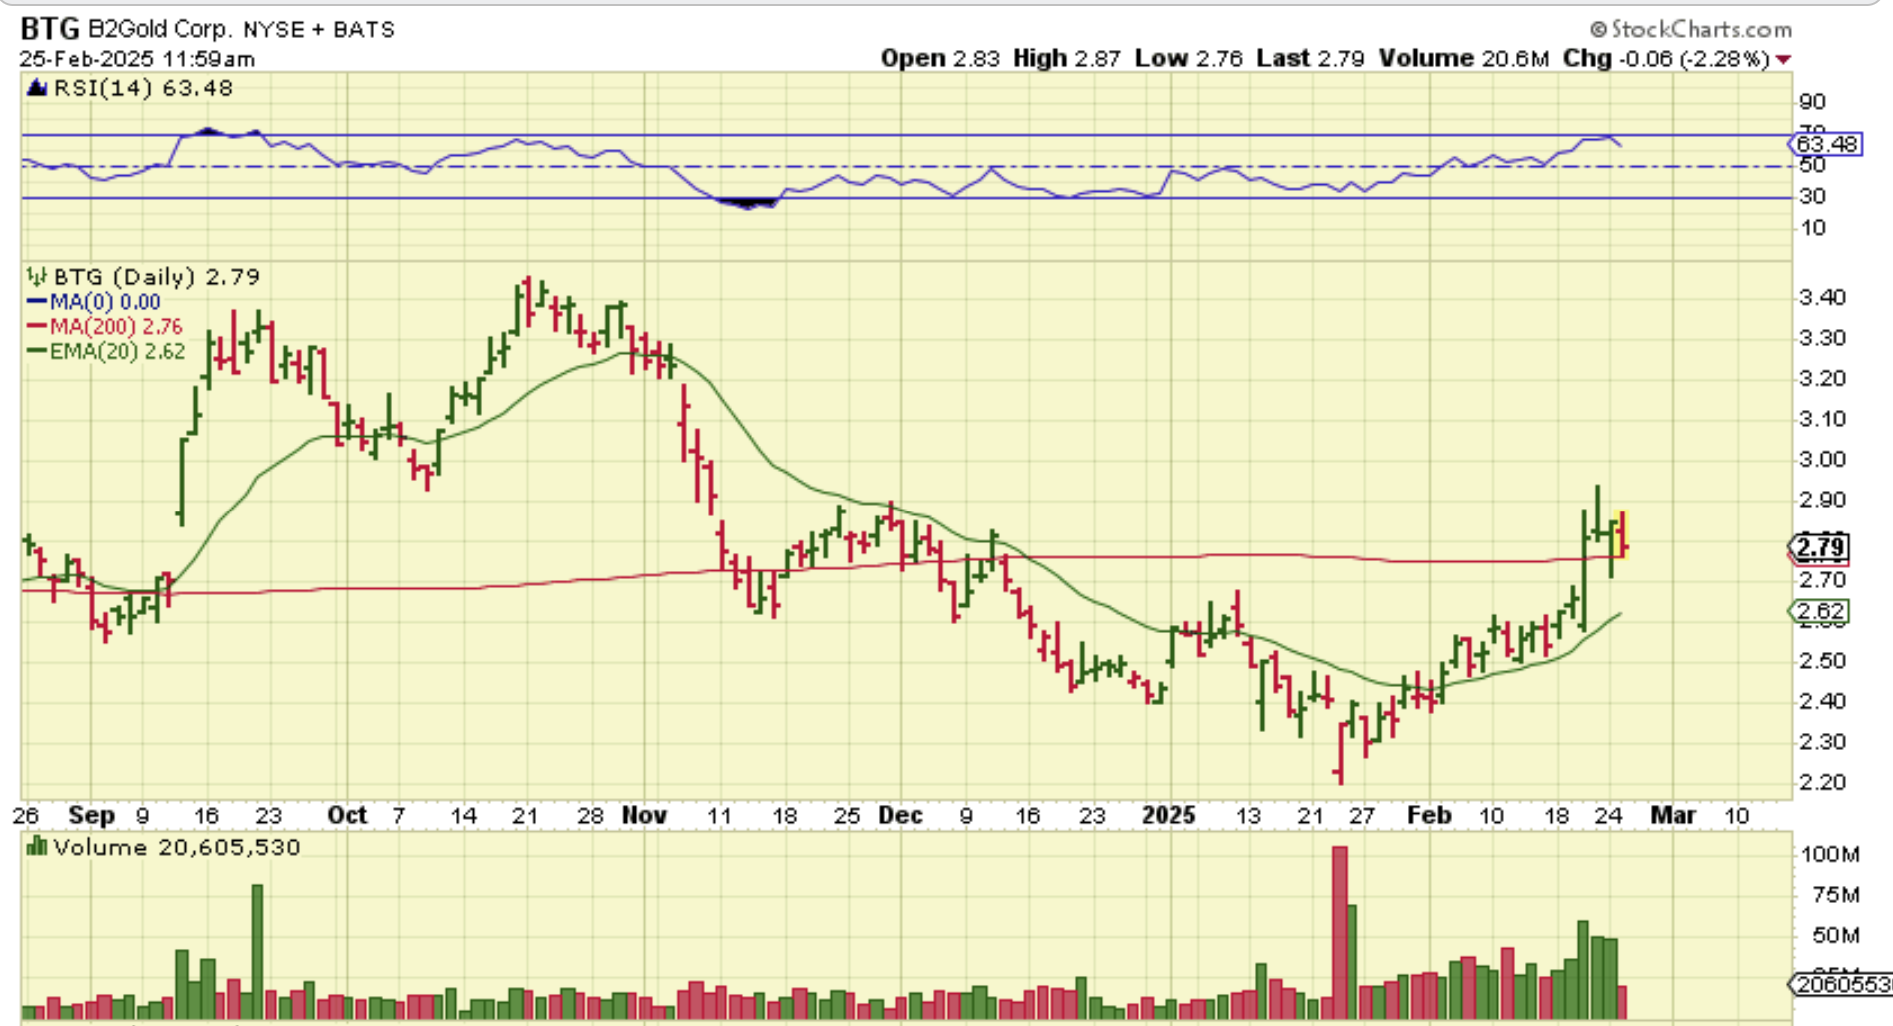Select the BTG ticker symbol in header
The height and width of the screenshot is (1026, 1893).
click(x=50, y=28)
